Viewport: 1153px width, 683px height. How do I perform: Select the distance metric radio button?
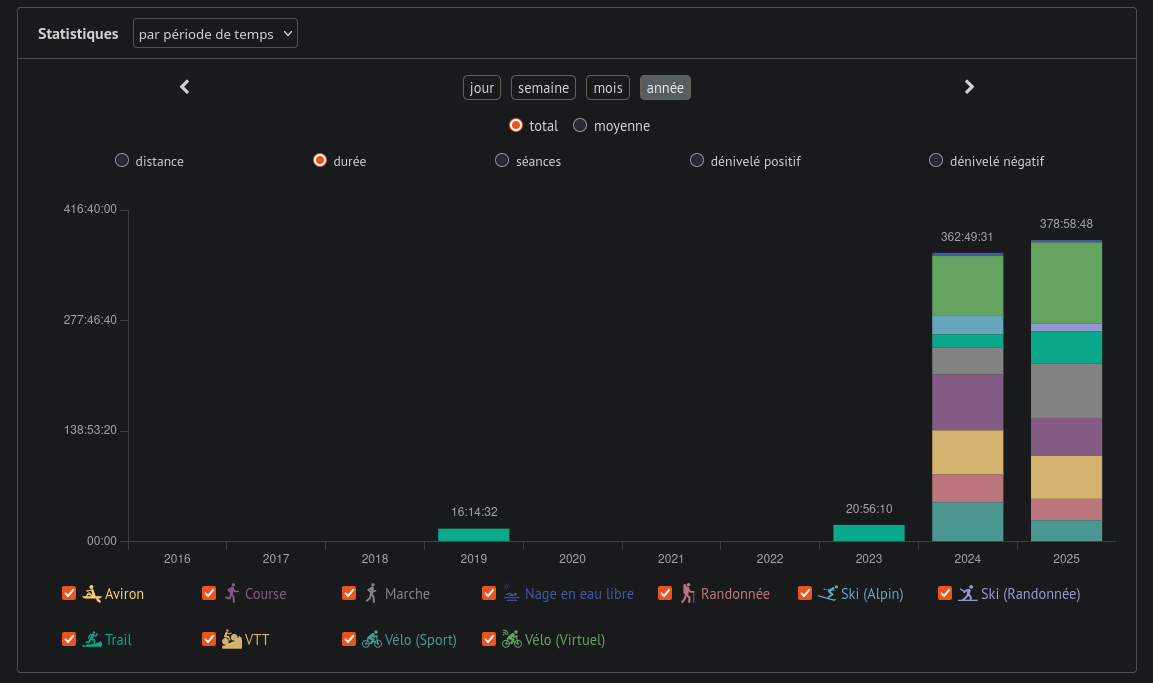pos(122,160)
